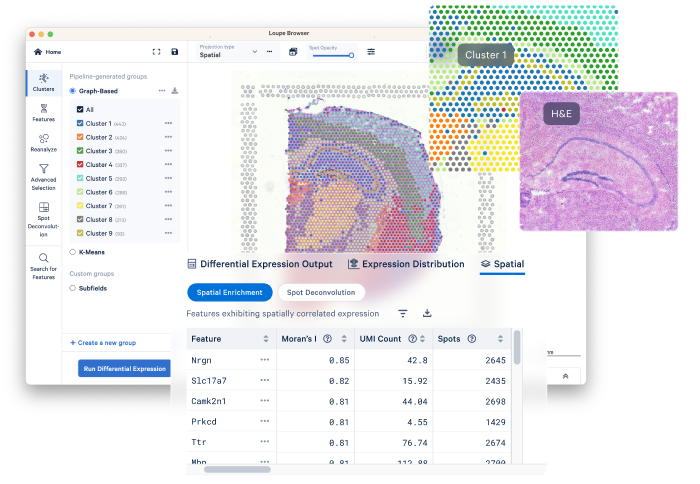Switch to Differential Expression Output tab

pyautogui.click(x=260, y=264)
